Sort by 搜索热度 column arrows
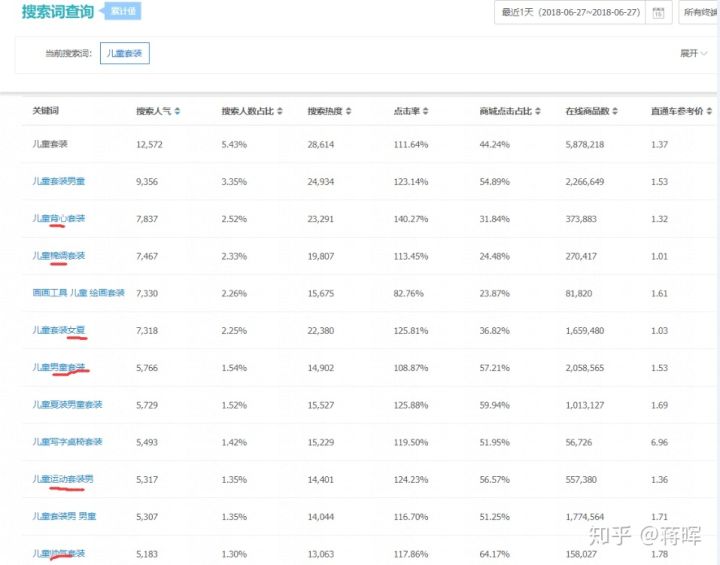This screenshot has height=565, width=720. point(348,111)
